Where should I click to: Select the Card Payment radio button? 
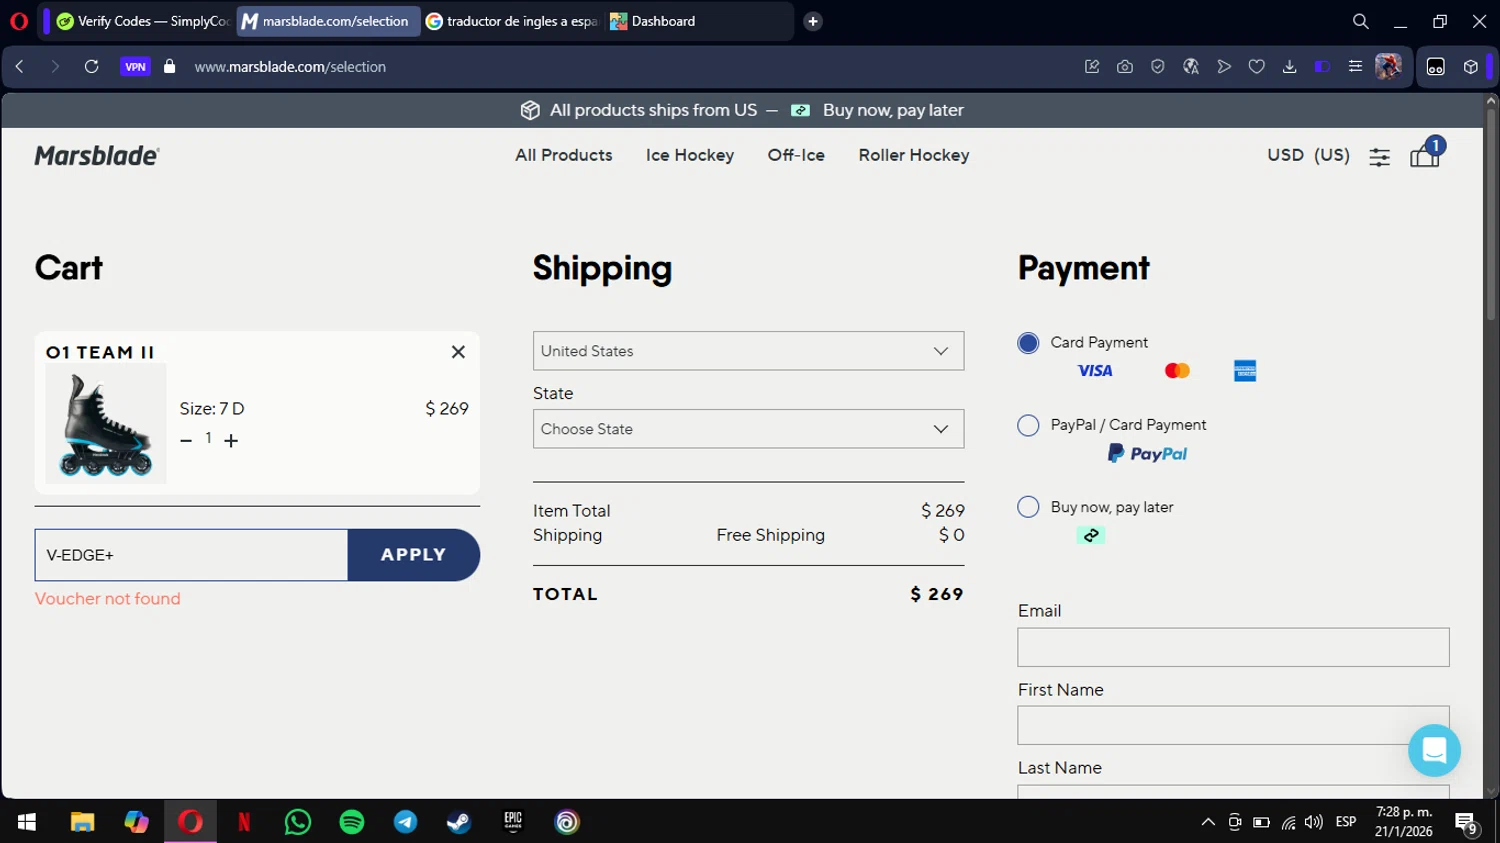point(1028,343)
